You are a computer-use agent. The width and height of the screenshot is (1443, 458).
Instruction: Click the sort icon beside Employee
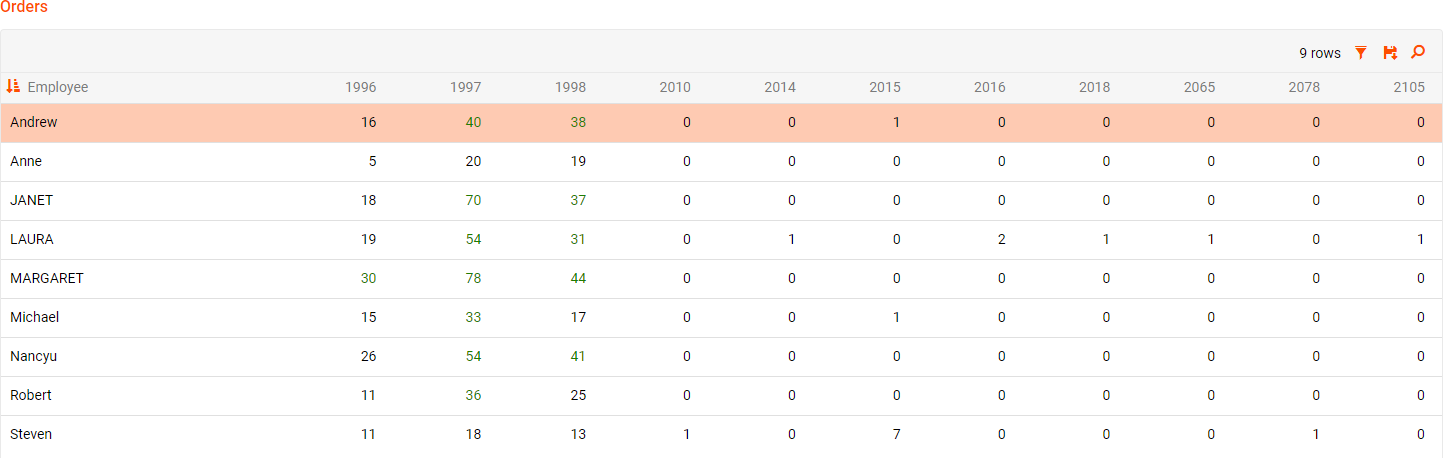(x=14, y=87)
